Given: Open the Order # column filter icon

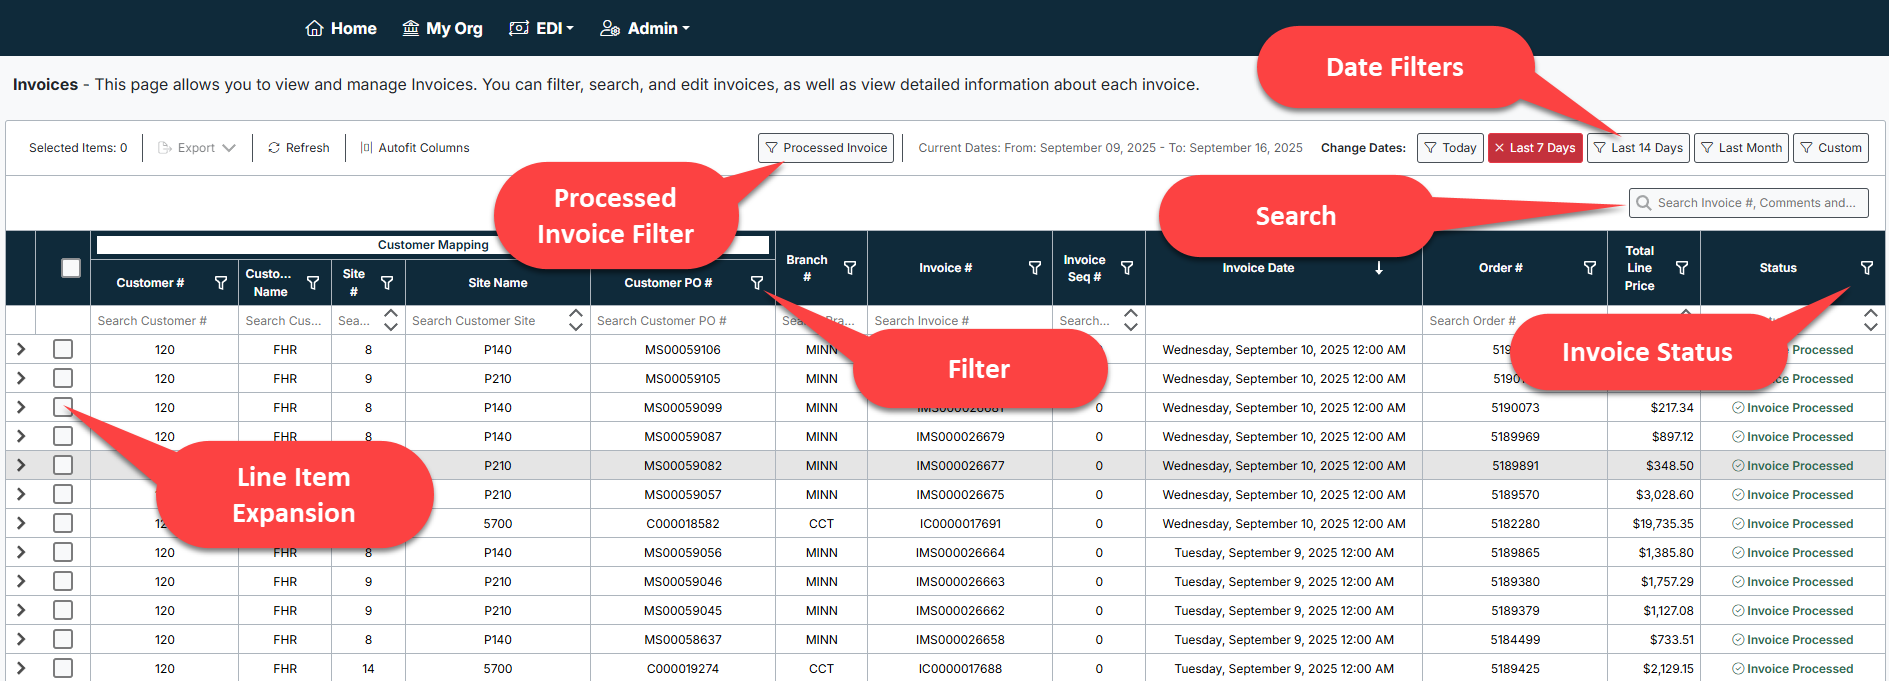Looking at the screenshot, I should coord(1590,268).
